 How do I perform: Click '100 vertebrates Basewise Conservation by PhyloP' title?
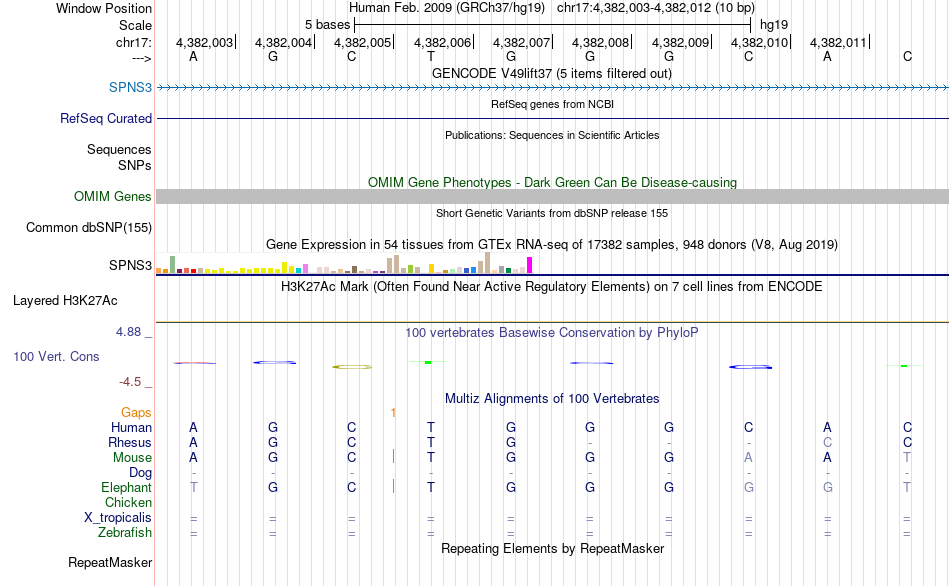click(x=552, y=333)
